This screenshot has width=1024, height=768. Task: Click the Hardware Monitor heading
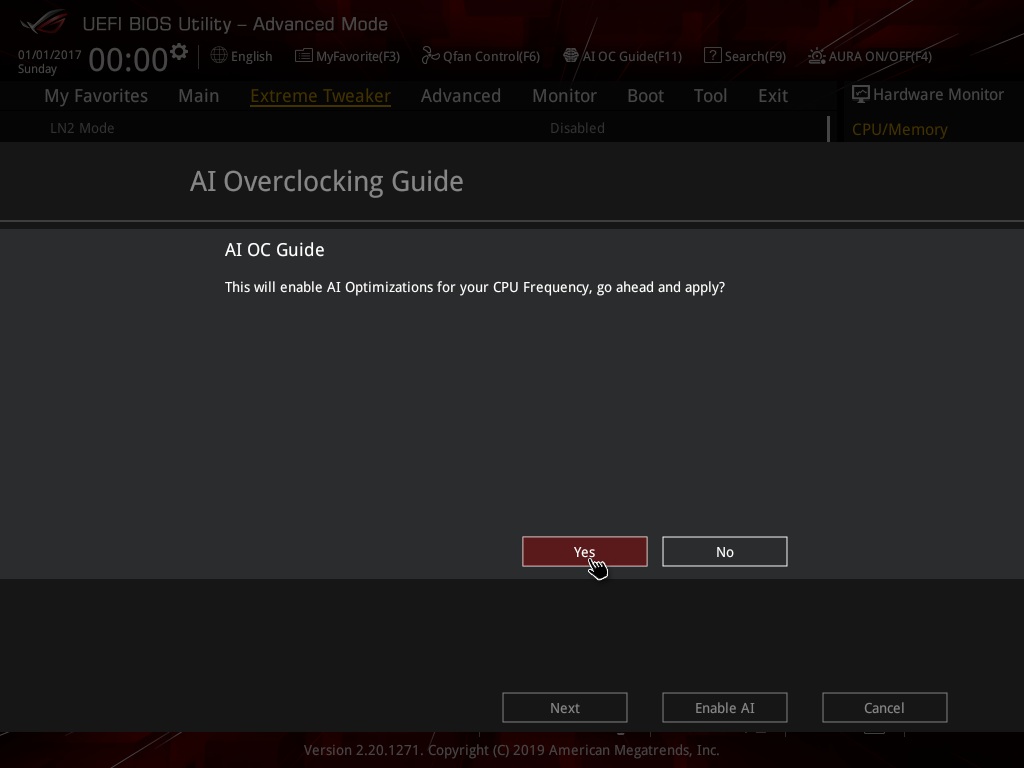click(x=938, y=95)
